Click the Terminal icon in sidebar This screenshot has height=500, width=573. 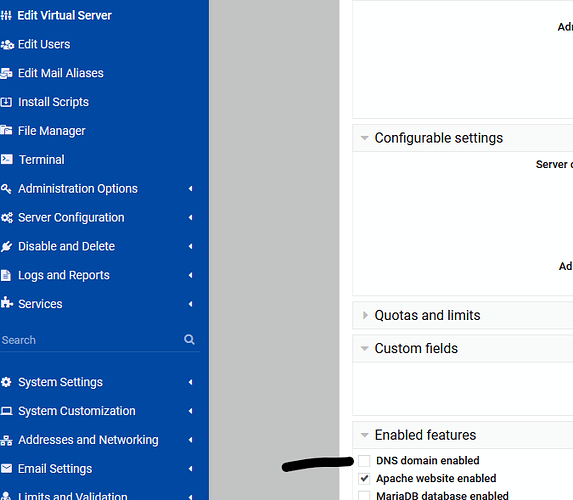7,159
